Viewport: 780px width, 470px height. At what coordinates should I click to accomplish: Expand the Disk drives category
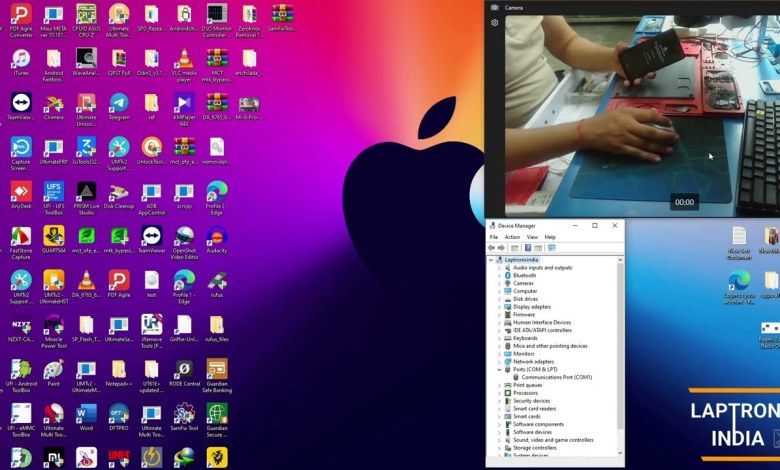pos(499,299)
